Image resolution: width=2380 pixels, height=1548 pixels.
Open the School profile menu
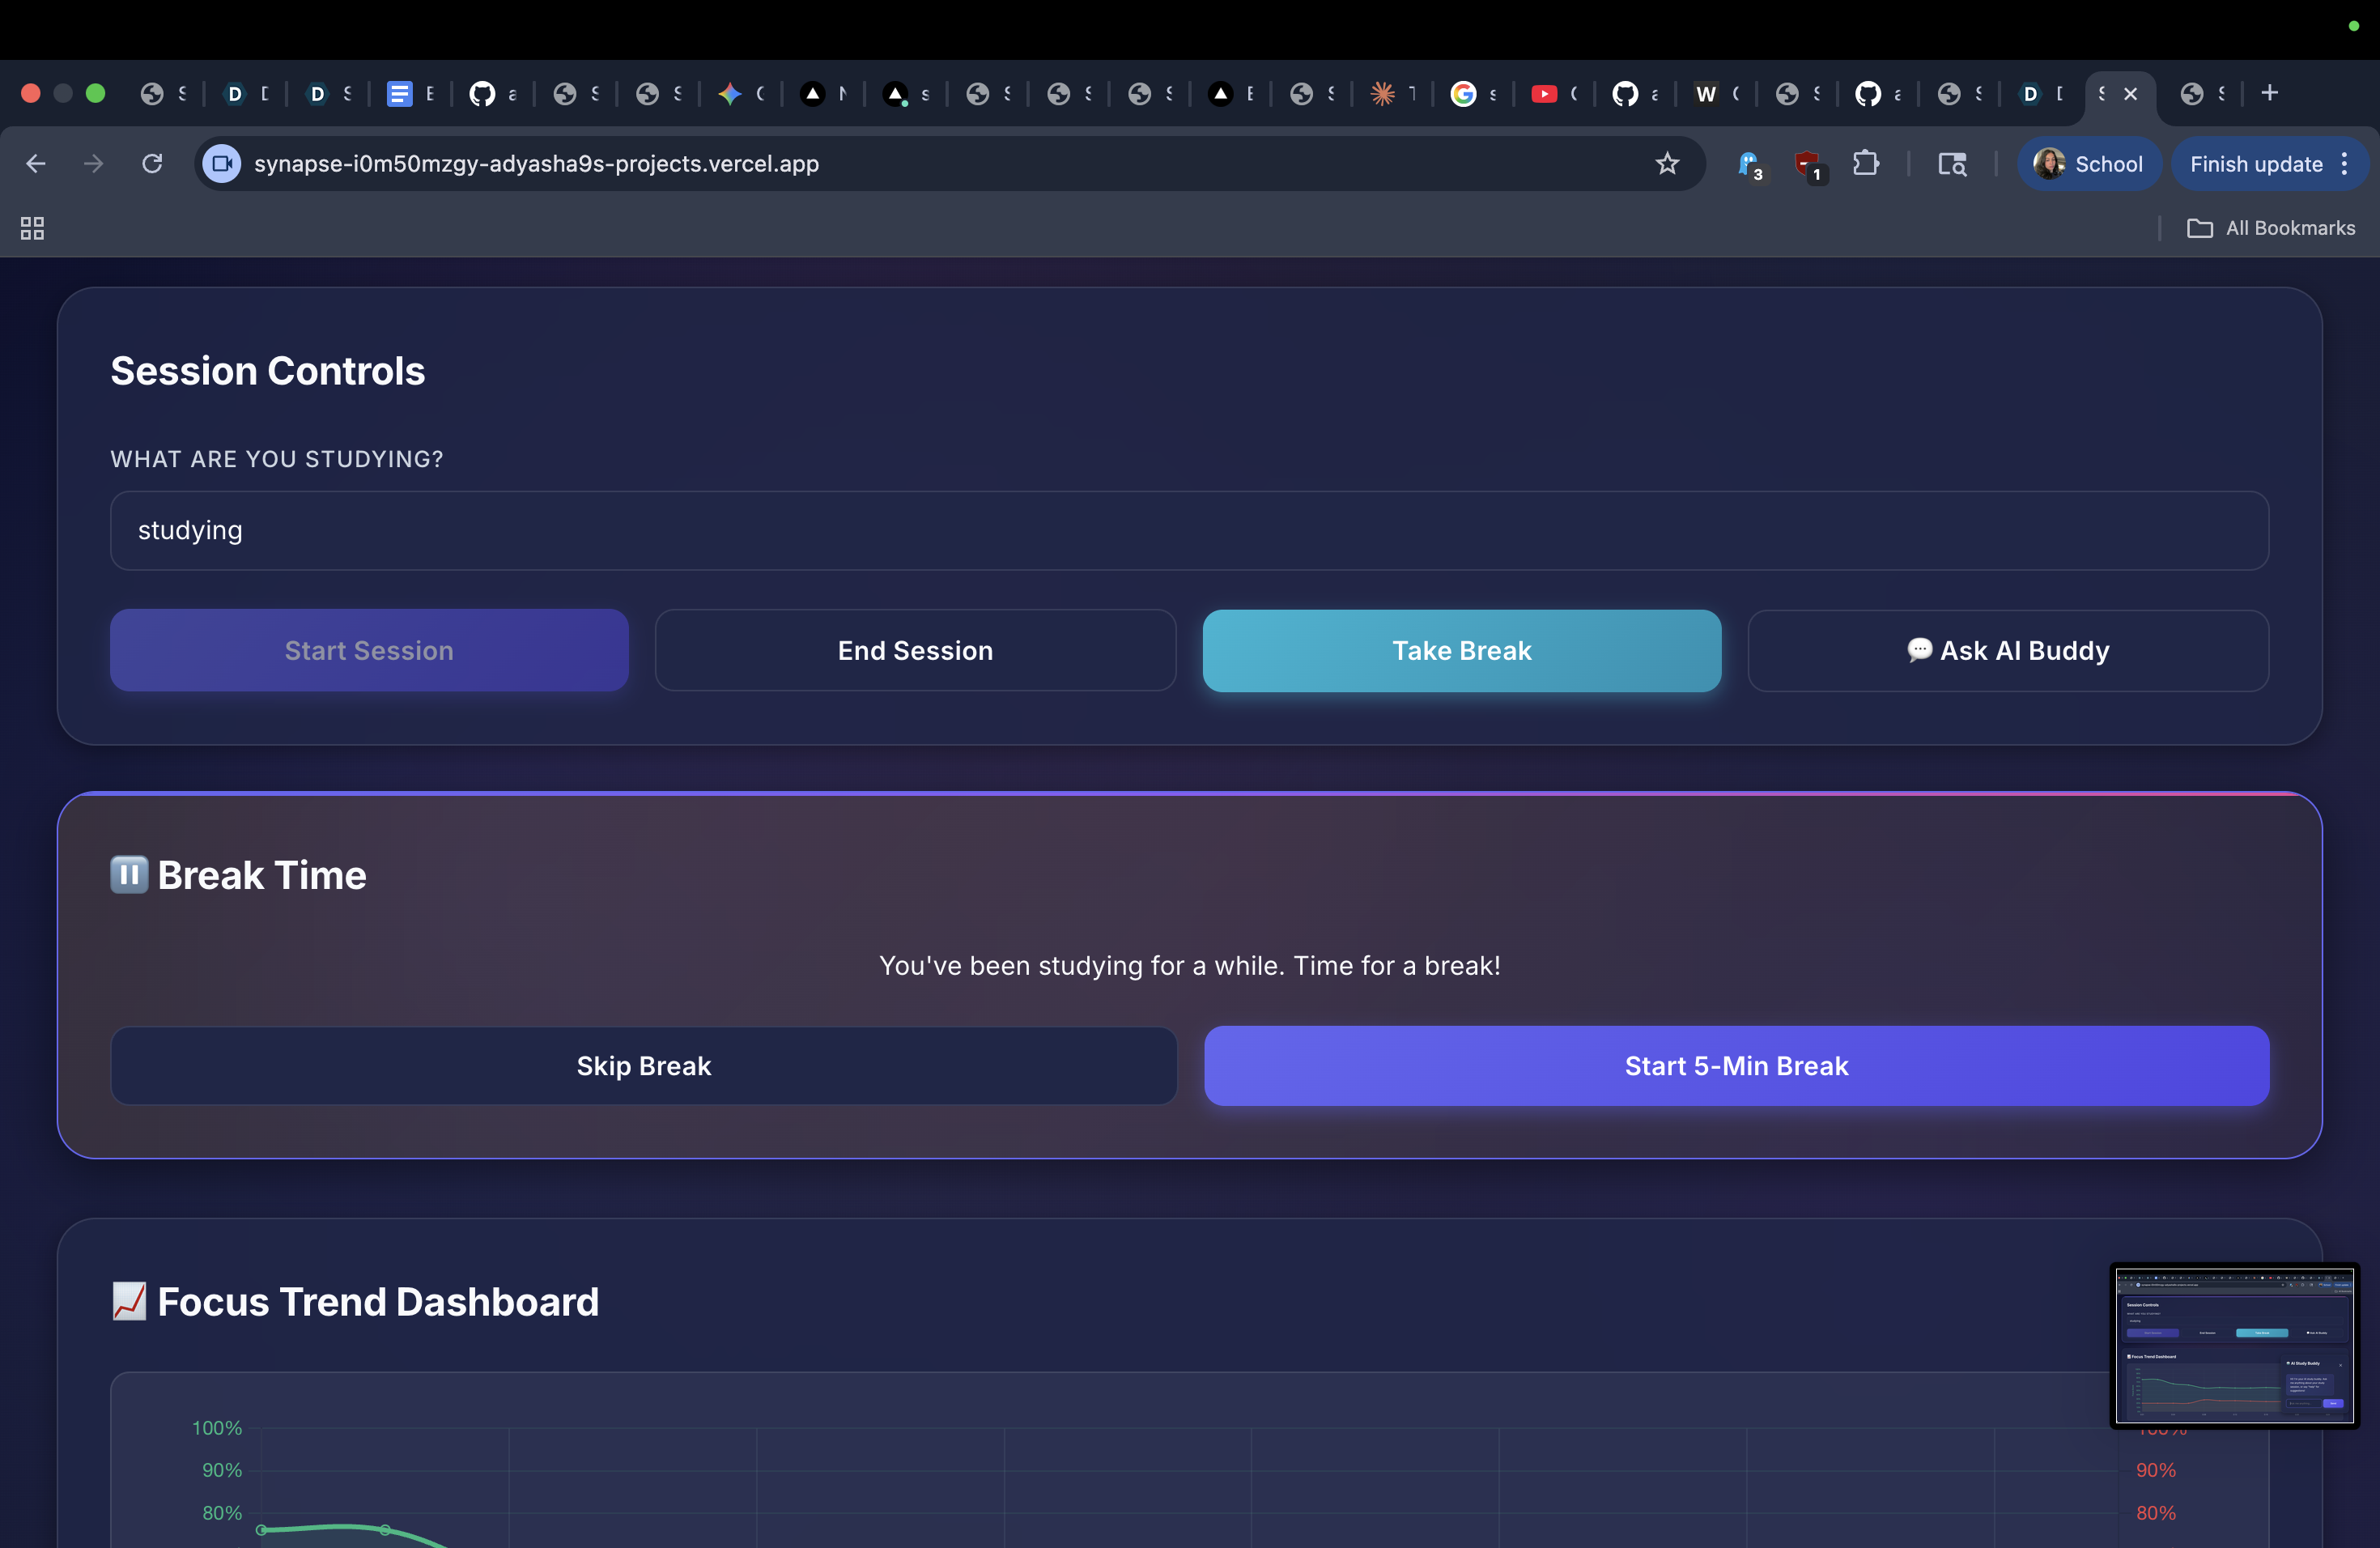coord(2089,163)
